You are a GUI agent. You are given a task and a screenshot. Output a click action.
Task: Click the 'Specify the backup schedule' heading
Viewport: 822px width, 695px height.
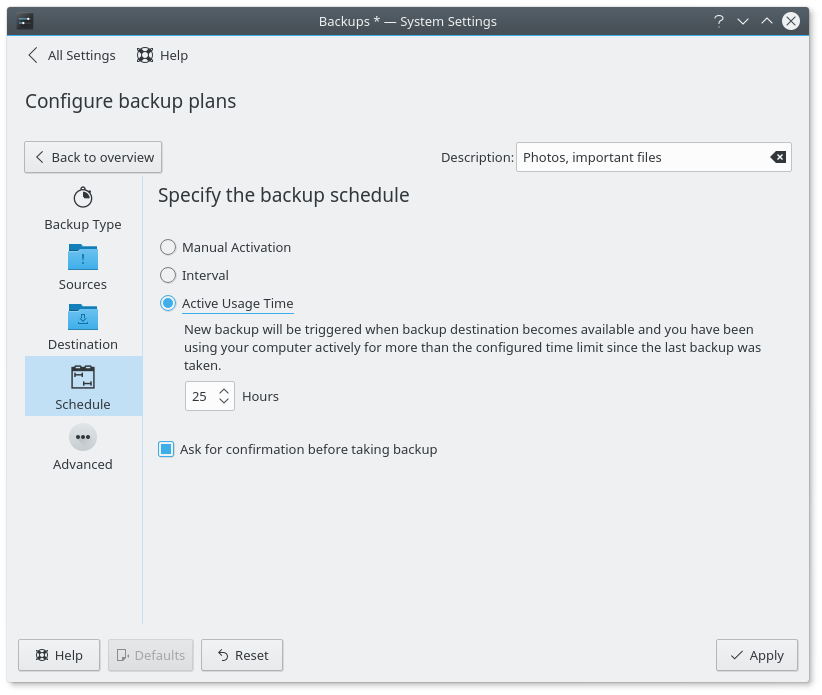[284, 196]
